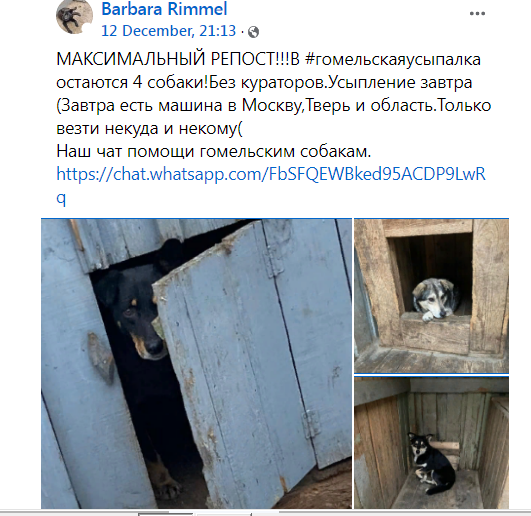531x516 pixels.
Task: Click the black dog's nose in large photo
Action: (x=154, y=346)
